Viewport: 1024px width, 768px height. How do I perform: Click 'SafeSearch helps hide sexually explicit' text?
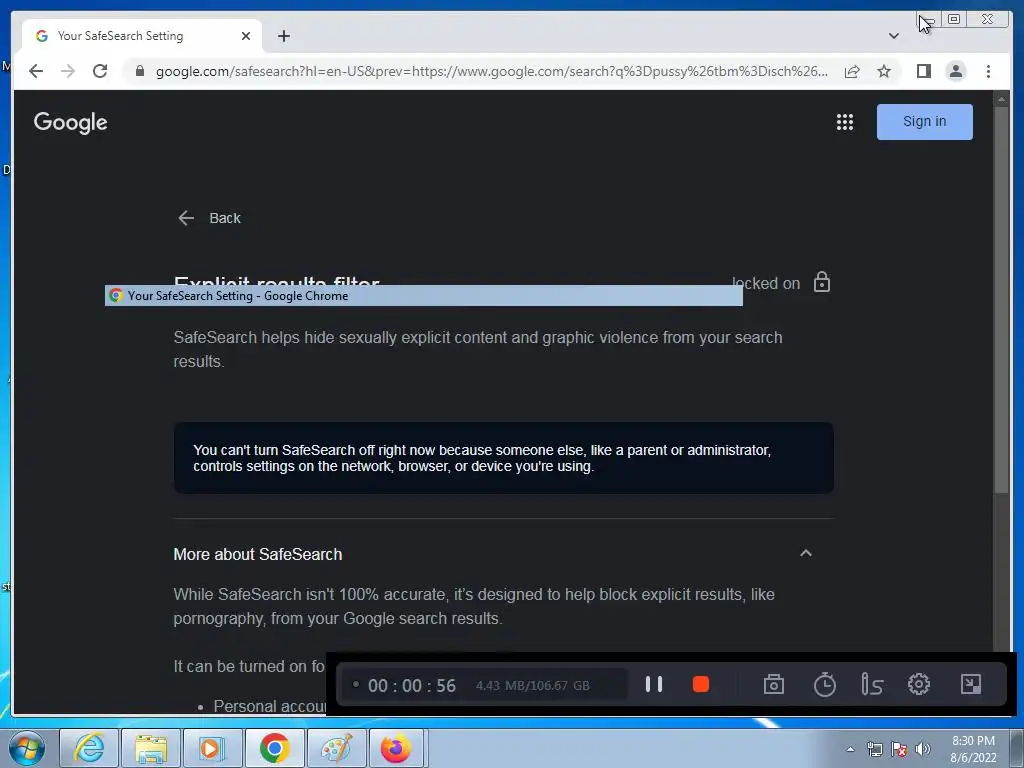pos(477,349)
